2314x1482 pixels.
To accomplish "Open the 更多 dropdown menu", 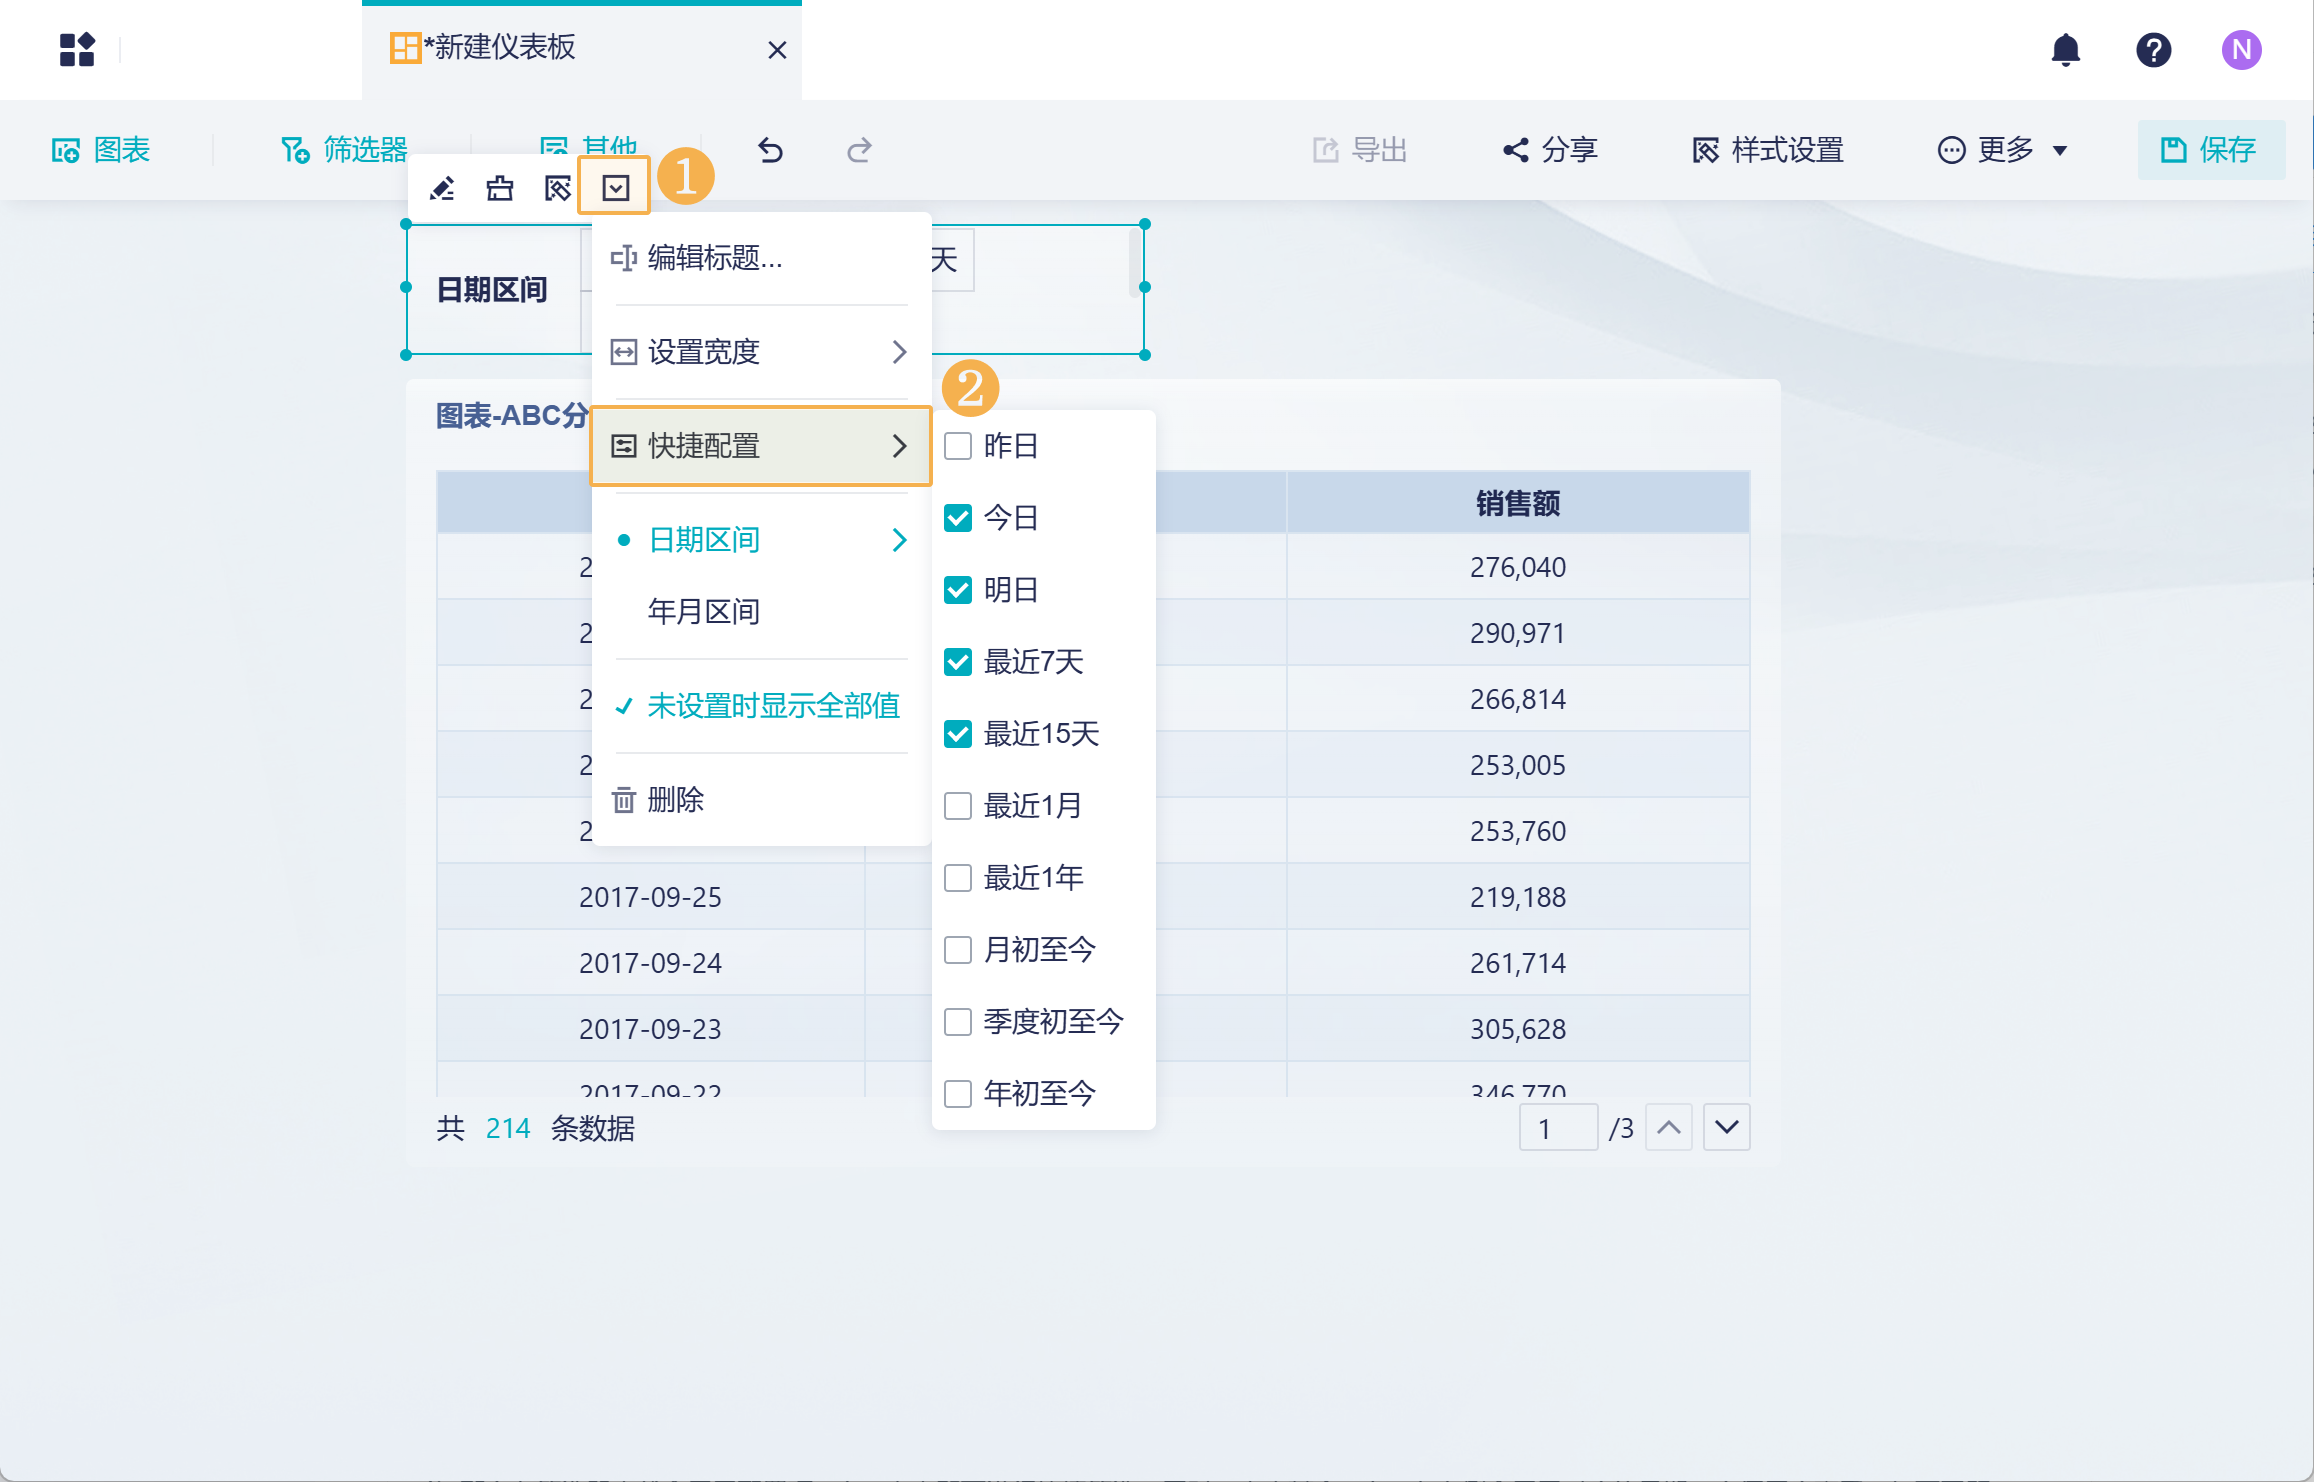I will point(2003,150).
